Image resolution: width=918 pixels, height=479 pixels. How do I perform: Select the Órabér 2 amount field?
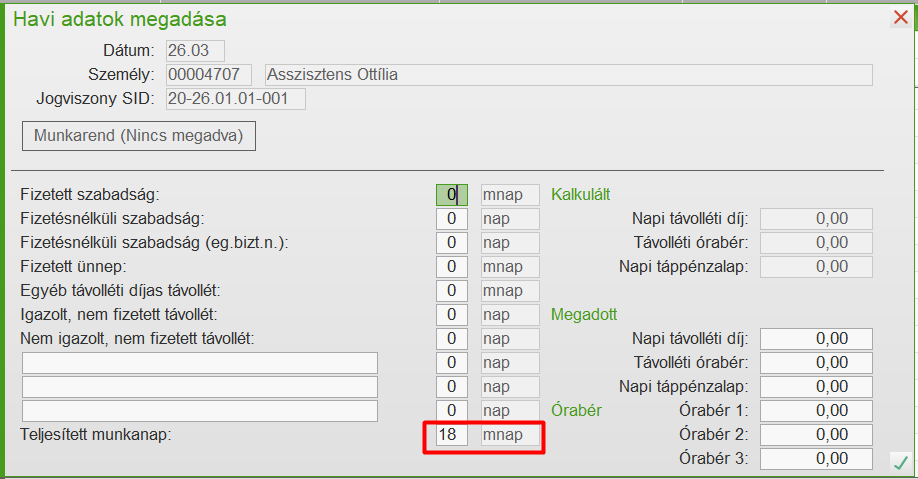(x=816, y=435)
